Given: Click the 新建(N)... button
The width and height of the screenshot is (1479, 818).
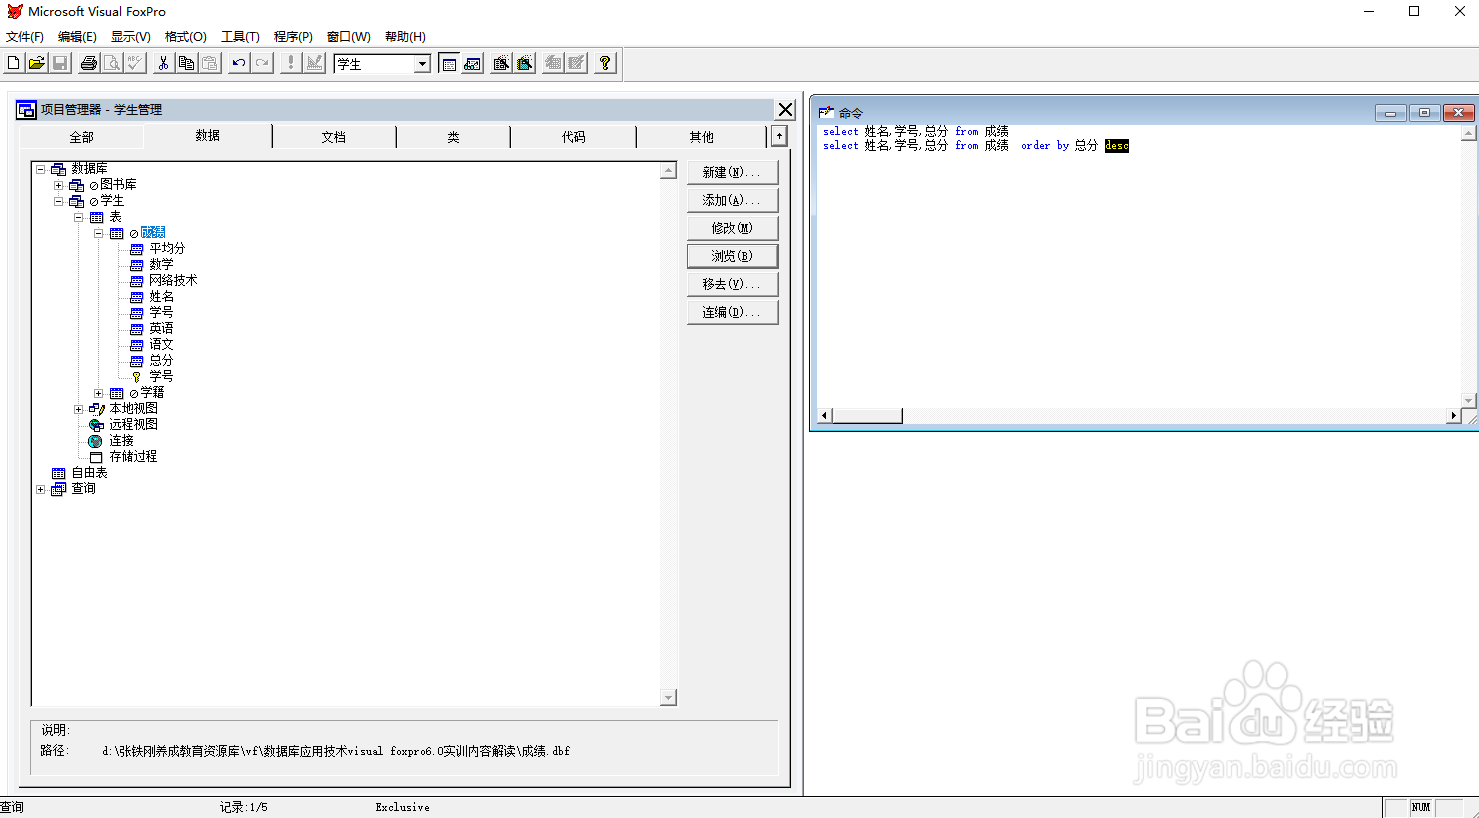Looking at the screenshot, I should click(732, 172).
